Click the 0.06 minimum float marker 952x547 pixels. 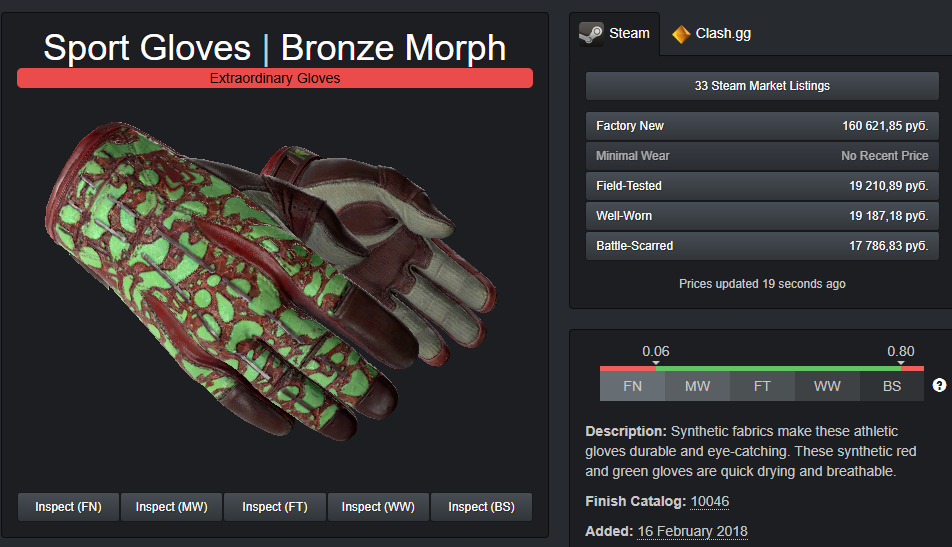point(656,351)
